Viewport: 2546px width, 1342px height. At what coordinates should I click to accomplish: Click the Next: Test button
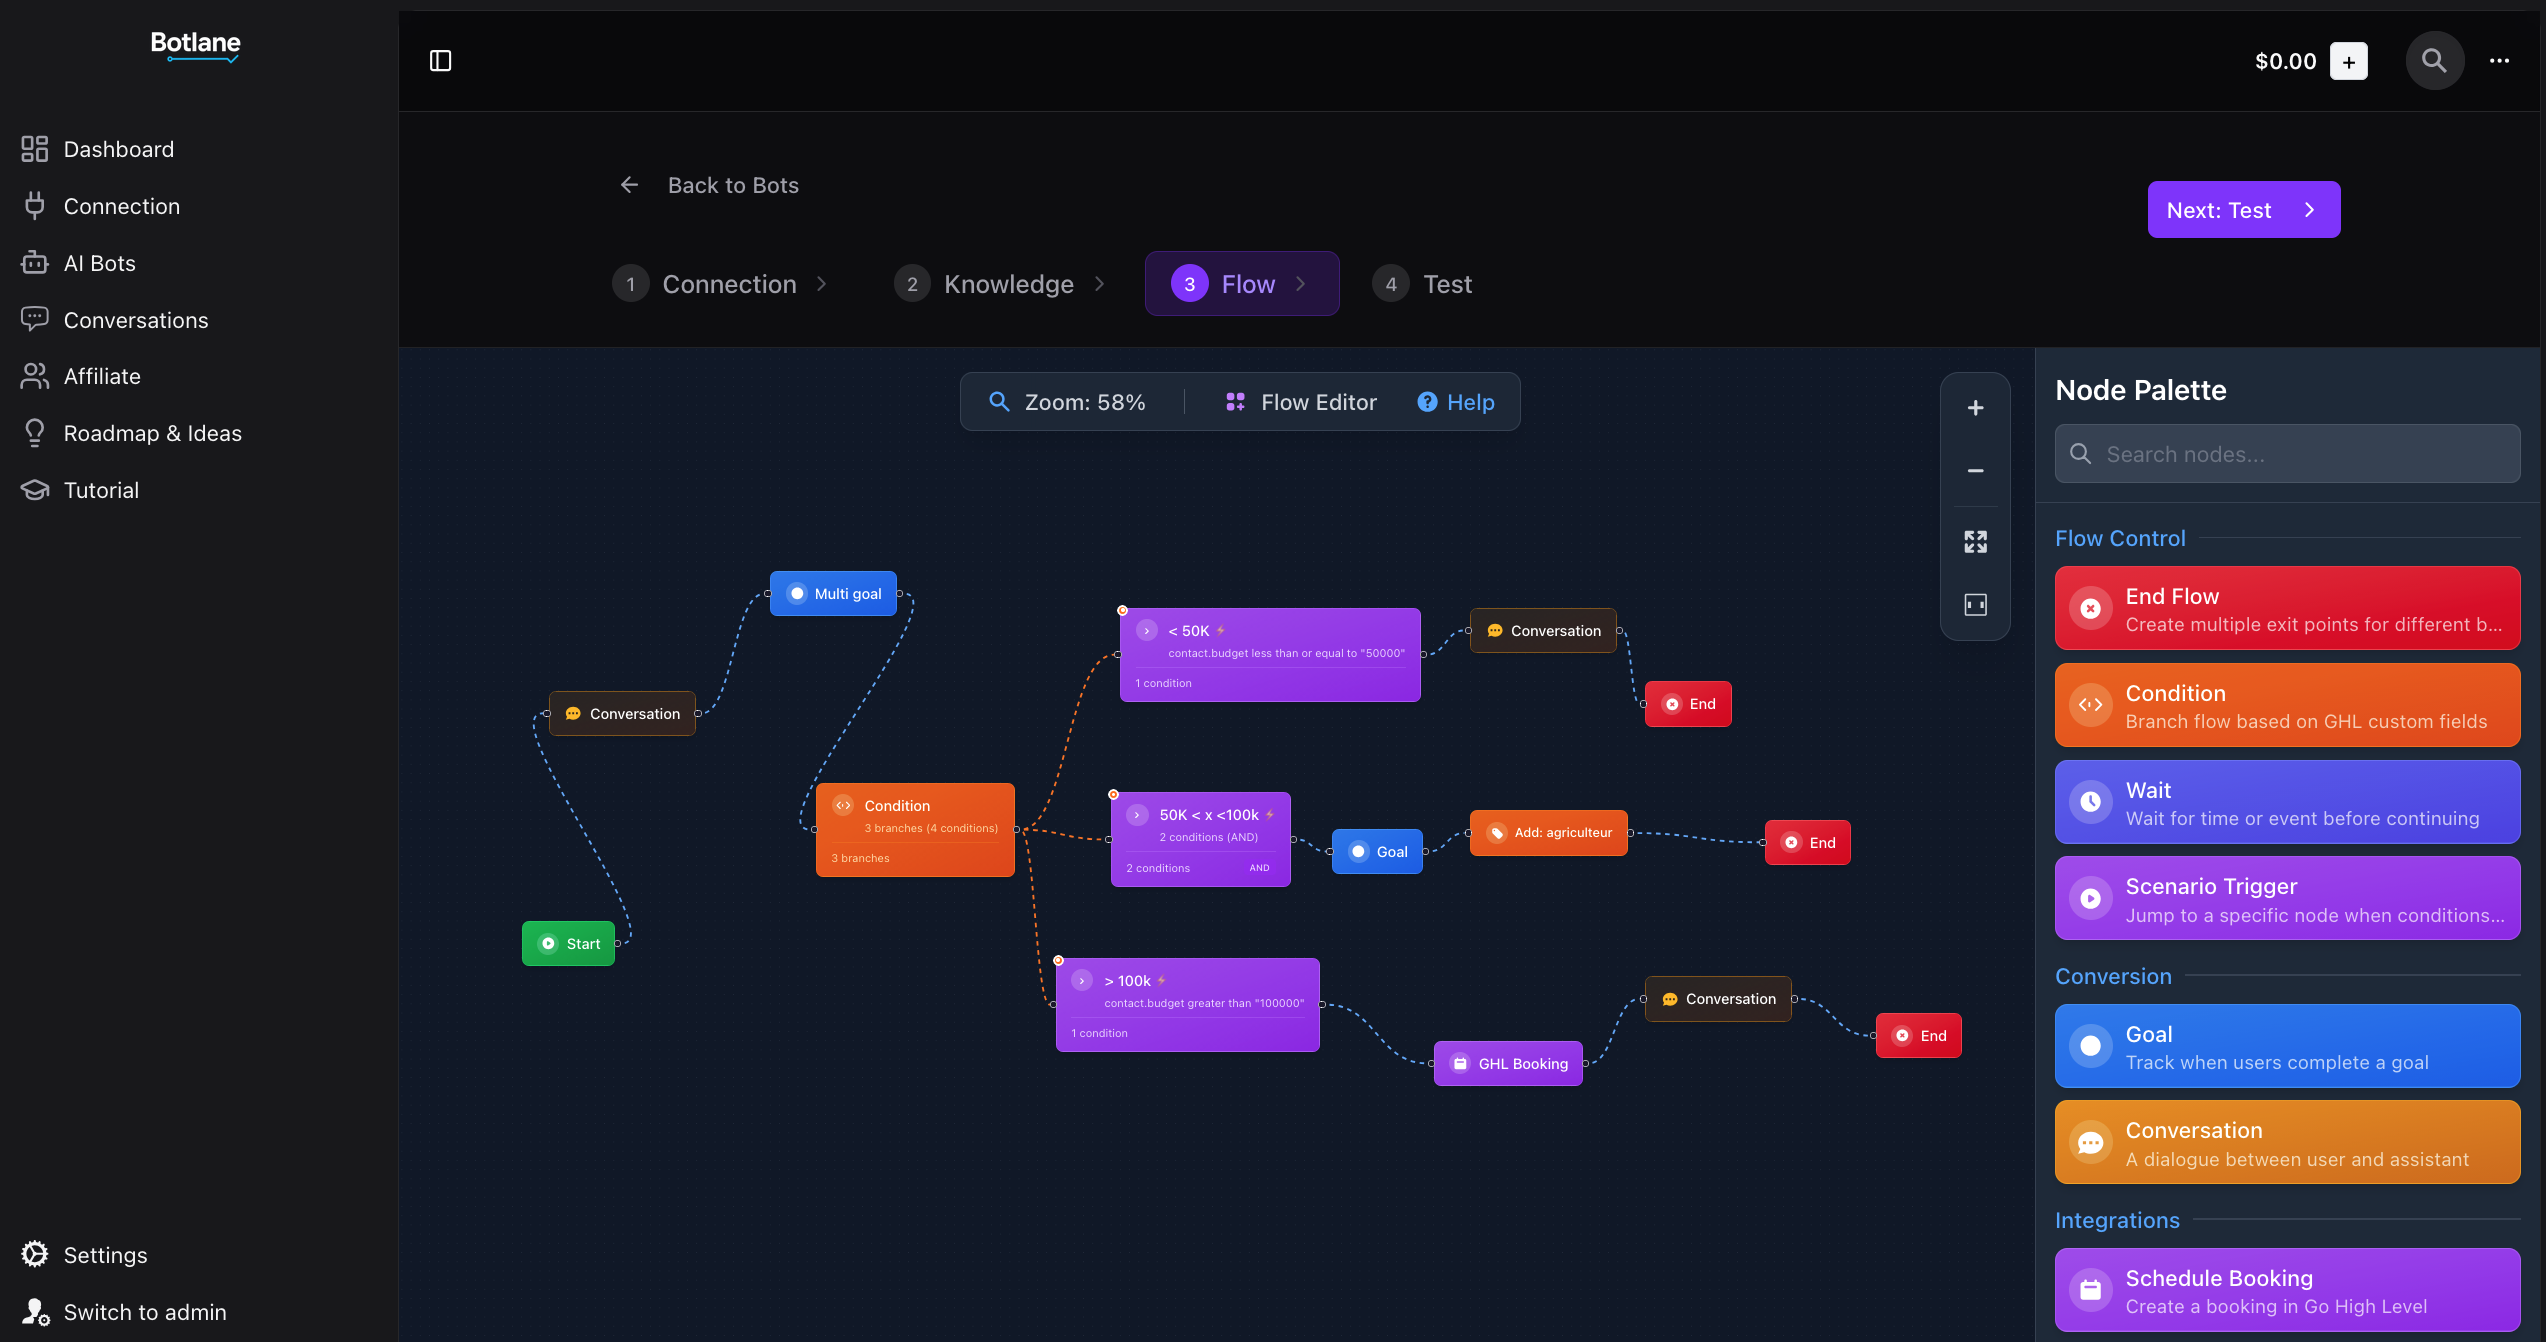tap(2243, 210)
